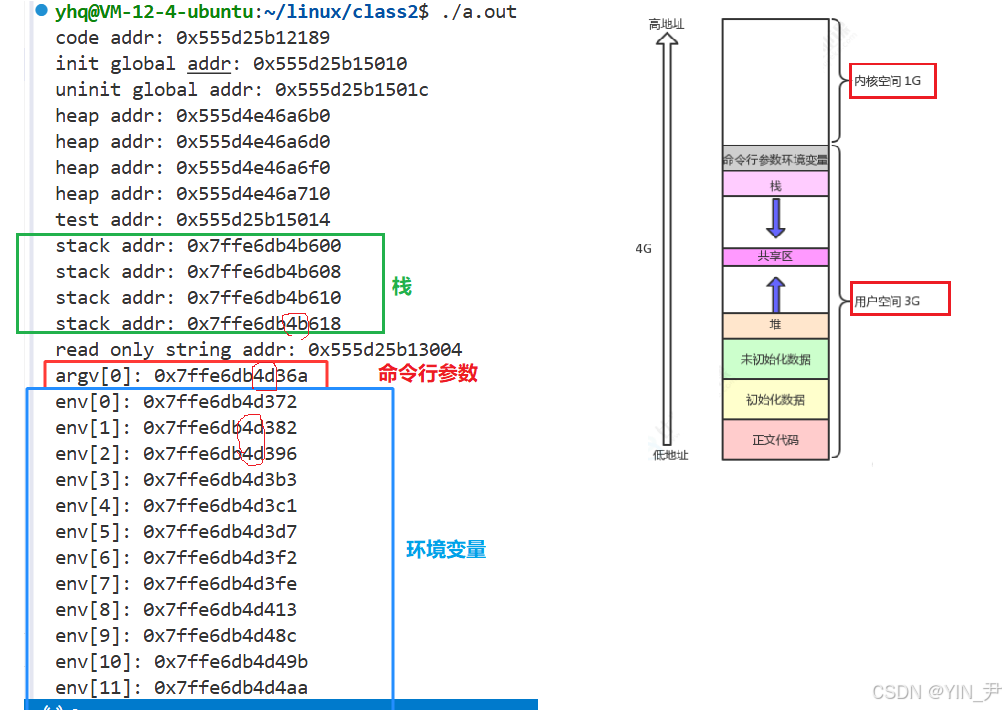1006x710 pixels.
Task: Click the env[0] address line
Action: click(176, 401)
